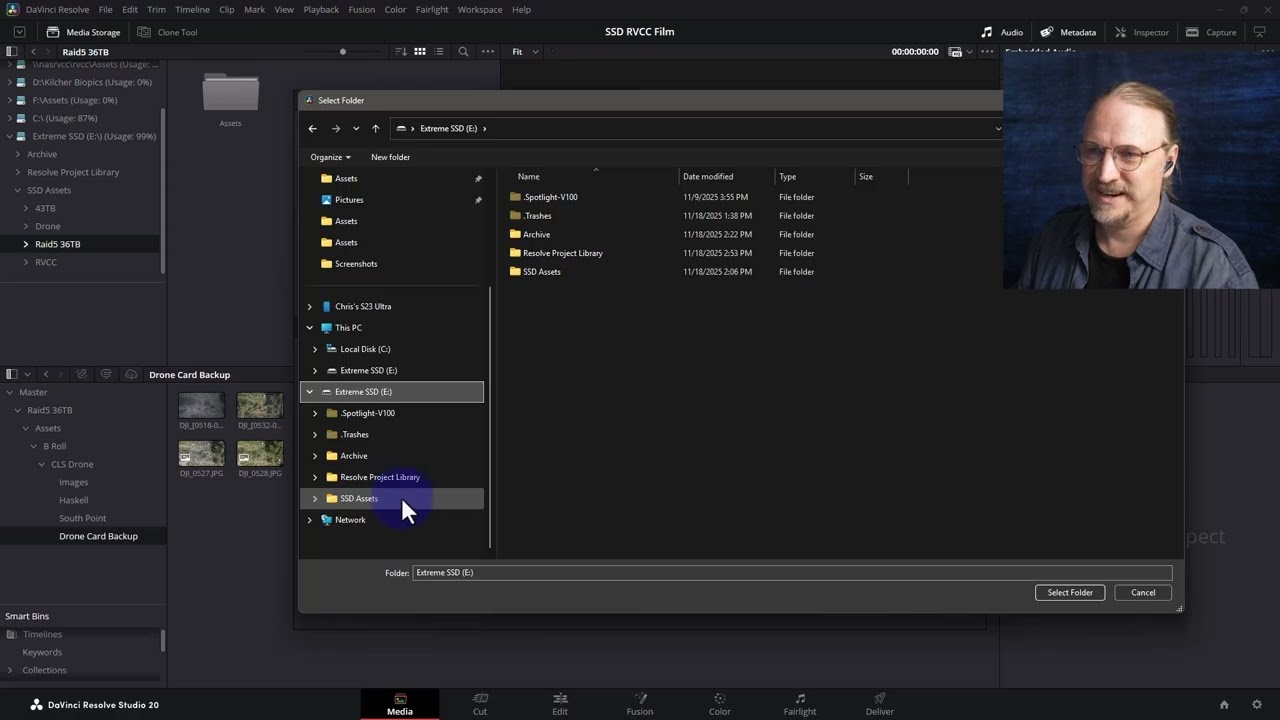The height and width of the screenshot is (720, 1280).
Task: Select Archive folder in file list
Action: [x=536, y=234]
